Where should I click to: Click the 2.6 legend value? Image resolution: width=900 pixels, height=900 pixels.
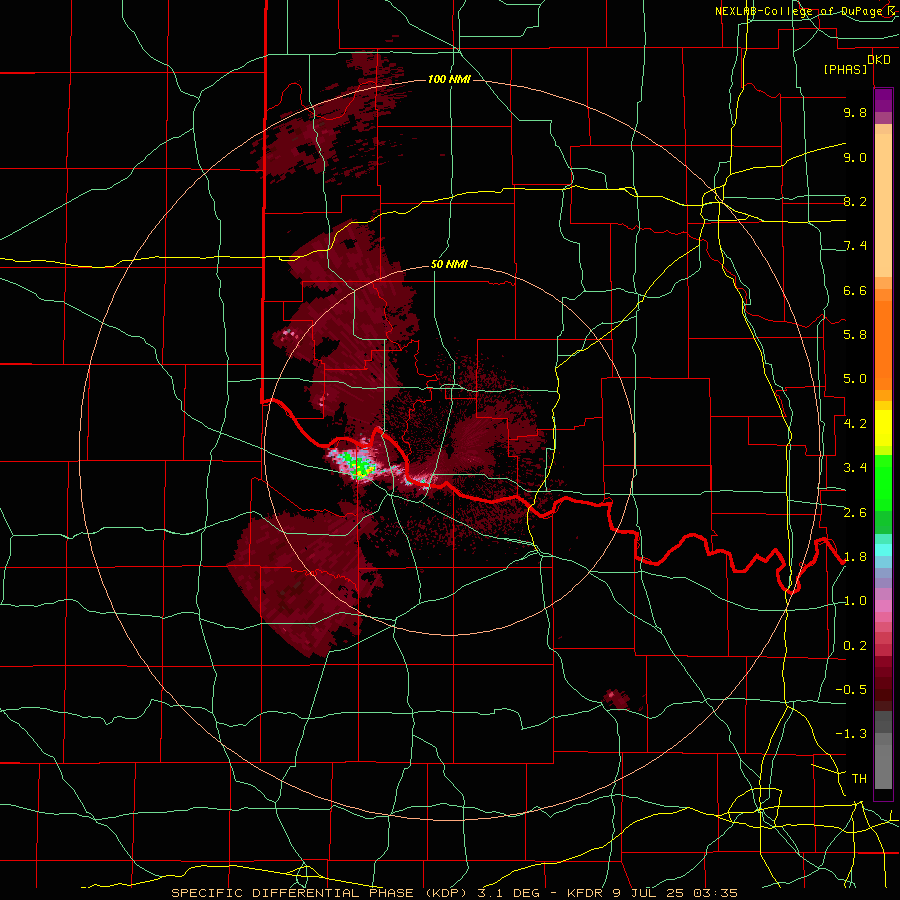[x=855, y=513]
